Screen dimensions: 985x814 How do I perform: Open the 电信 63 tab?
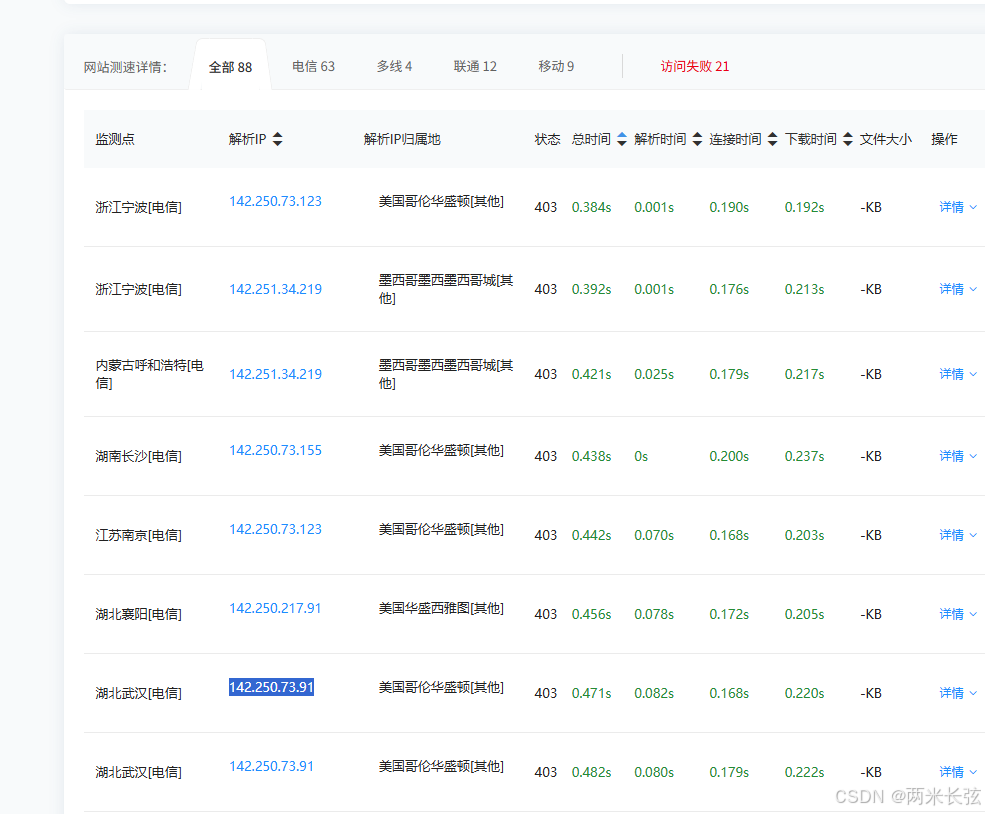coord(313,66)
